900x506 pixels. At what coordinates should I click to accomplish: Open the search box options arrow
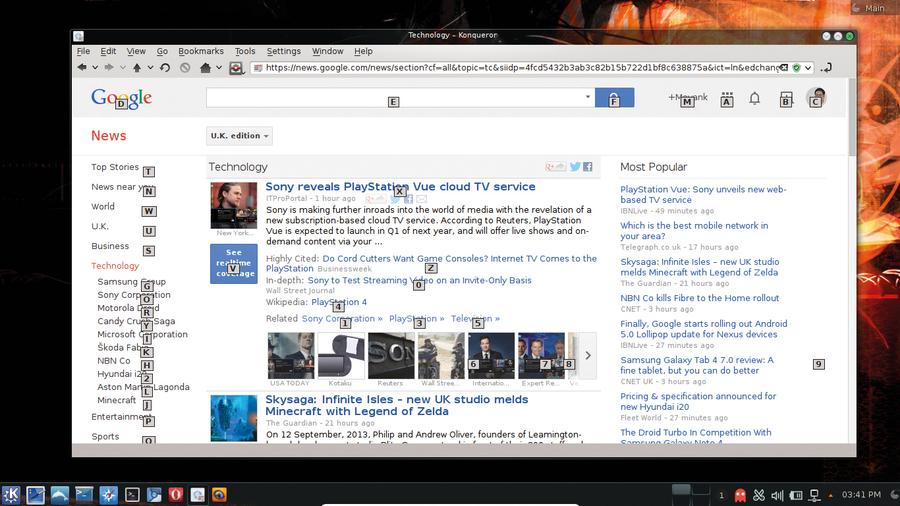pos(587,97)
